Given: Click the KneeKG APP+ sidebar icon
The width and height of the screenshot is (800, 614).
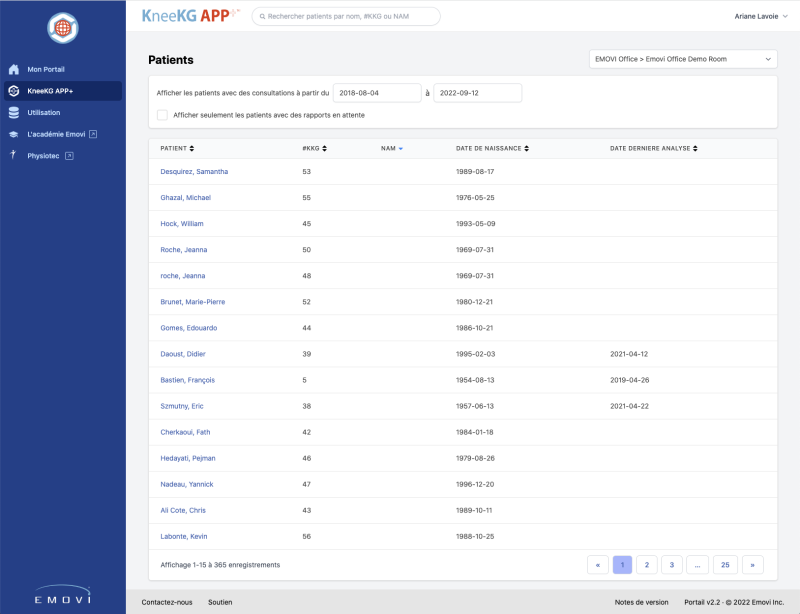Looking at the screenshot, I should tap(14, 91).
